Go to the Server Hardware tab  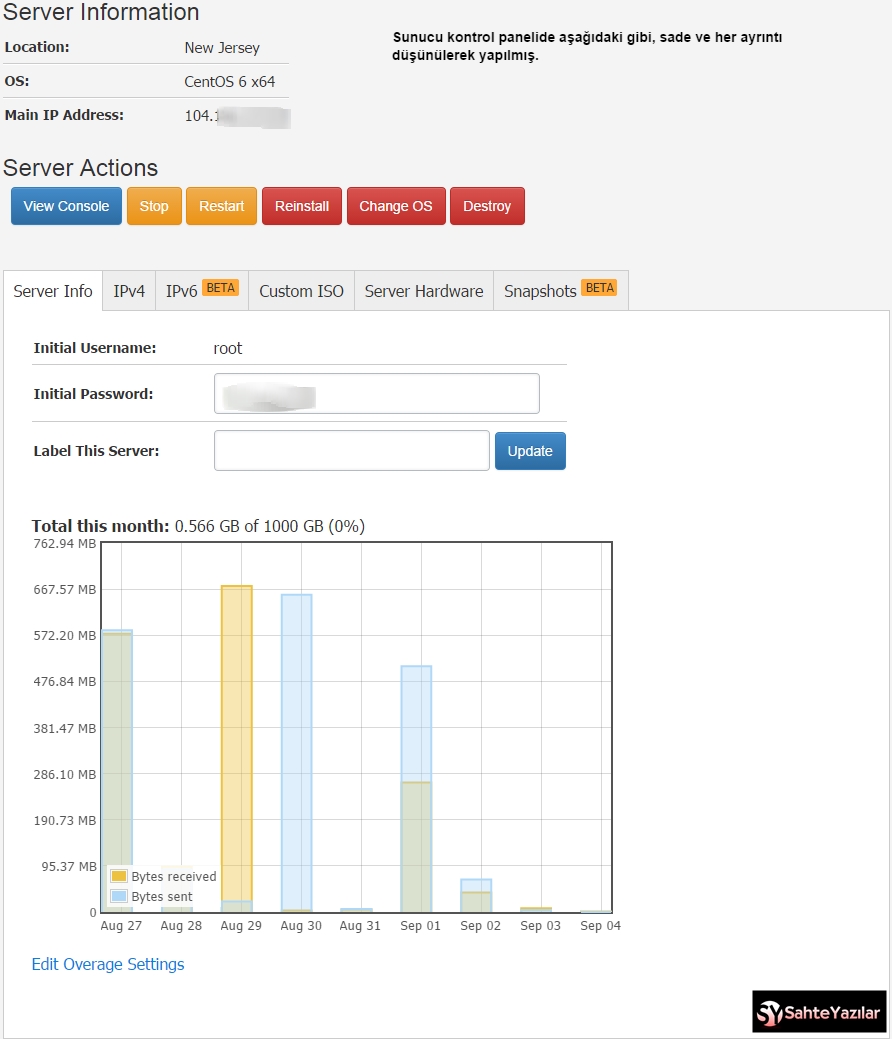(424, 291)
